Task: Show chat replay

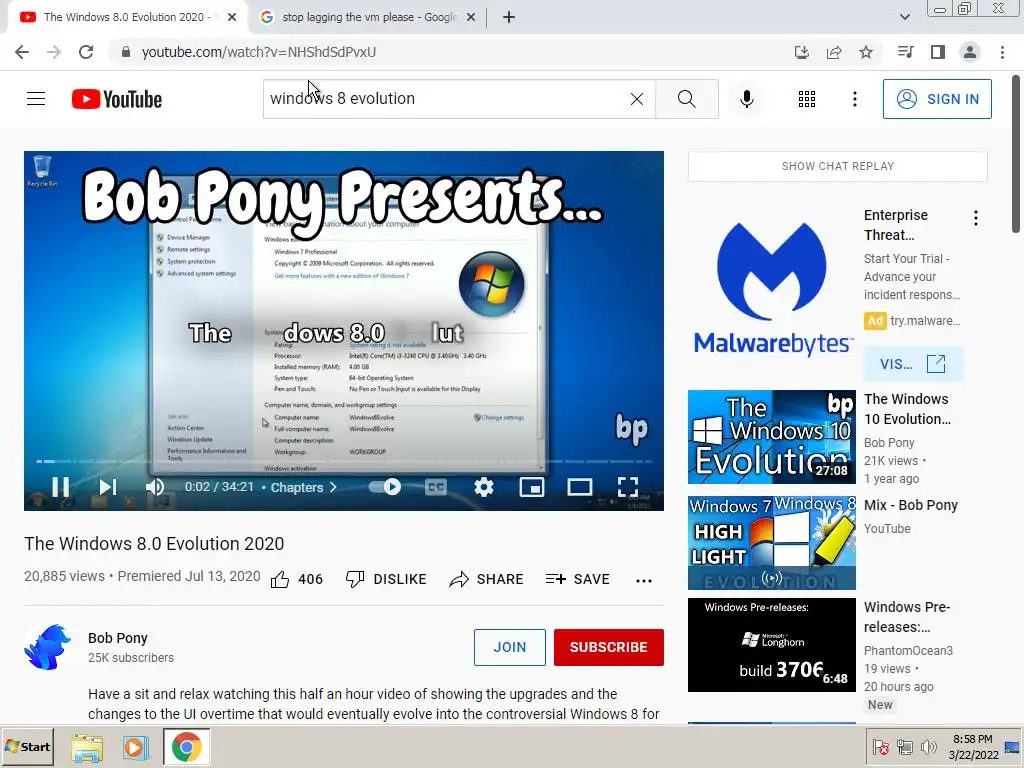Action: (837, 166)
